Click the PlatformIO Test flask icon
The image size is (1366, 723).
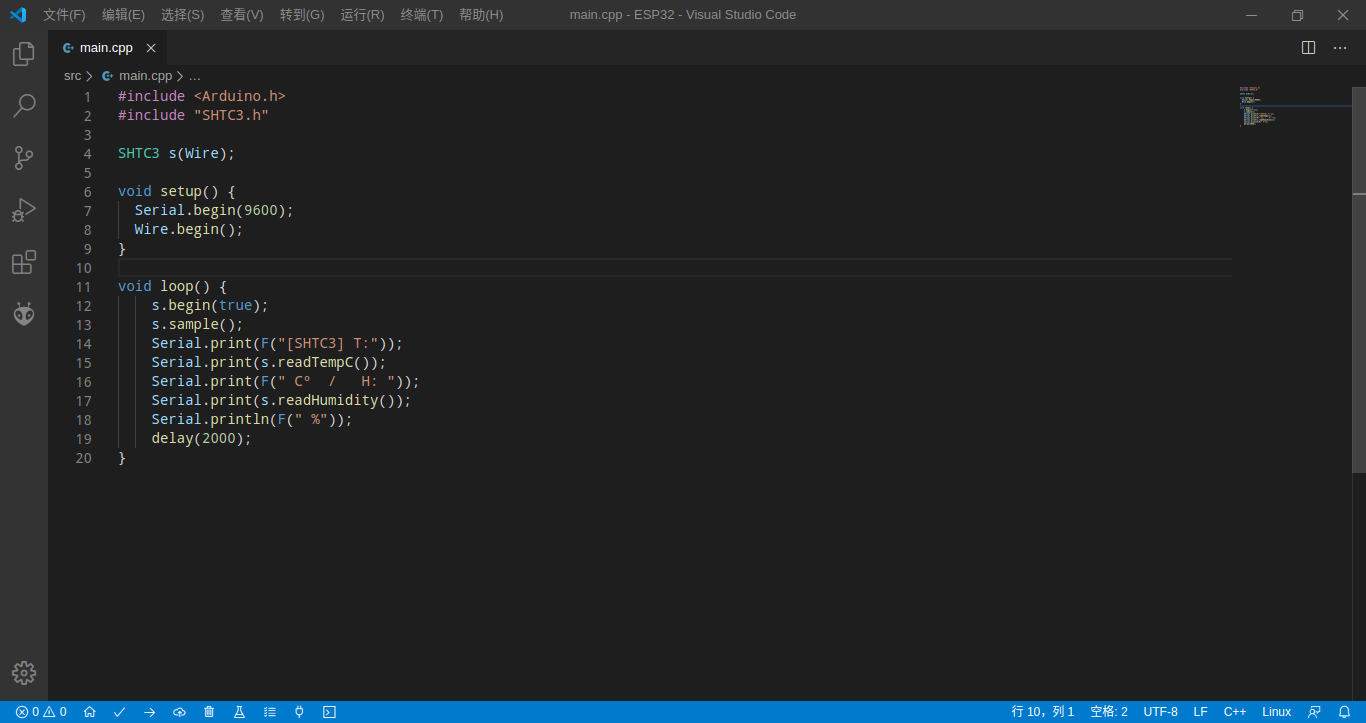(239, 712)
